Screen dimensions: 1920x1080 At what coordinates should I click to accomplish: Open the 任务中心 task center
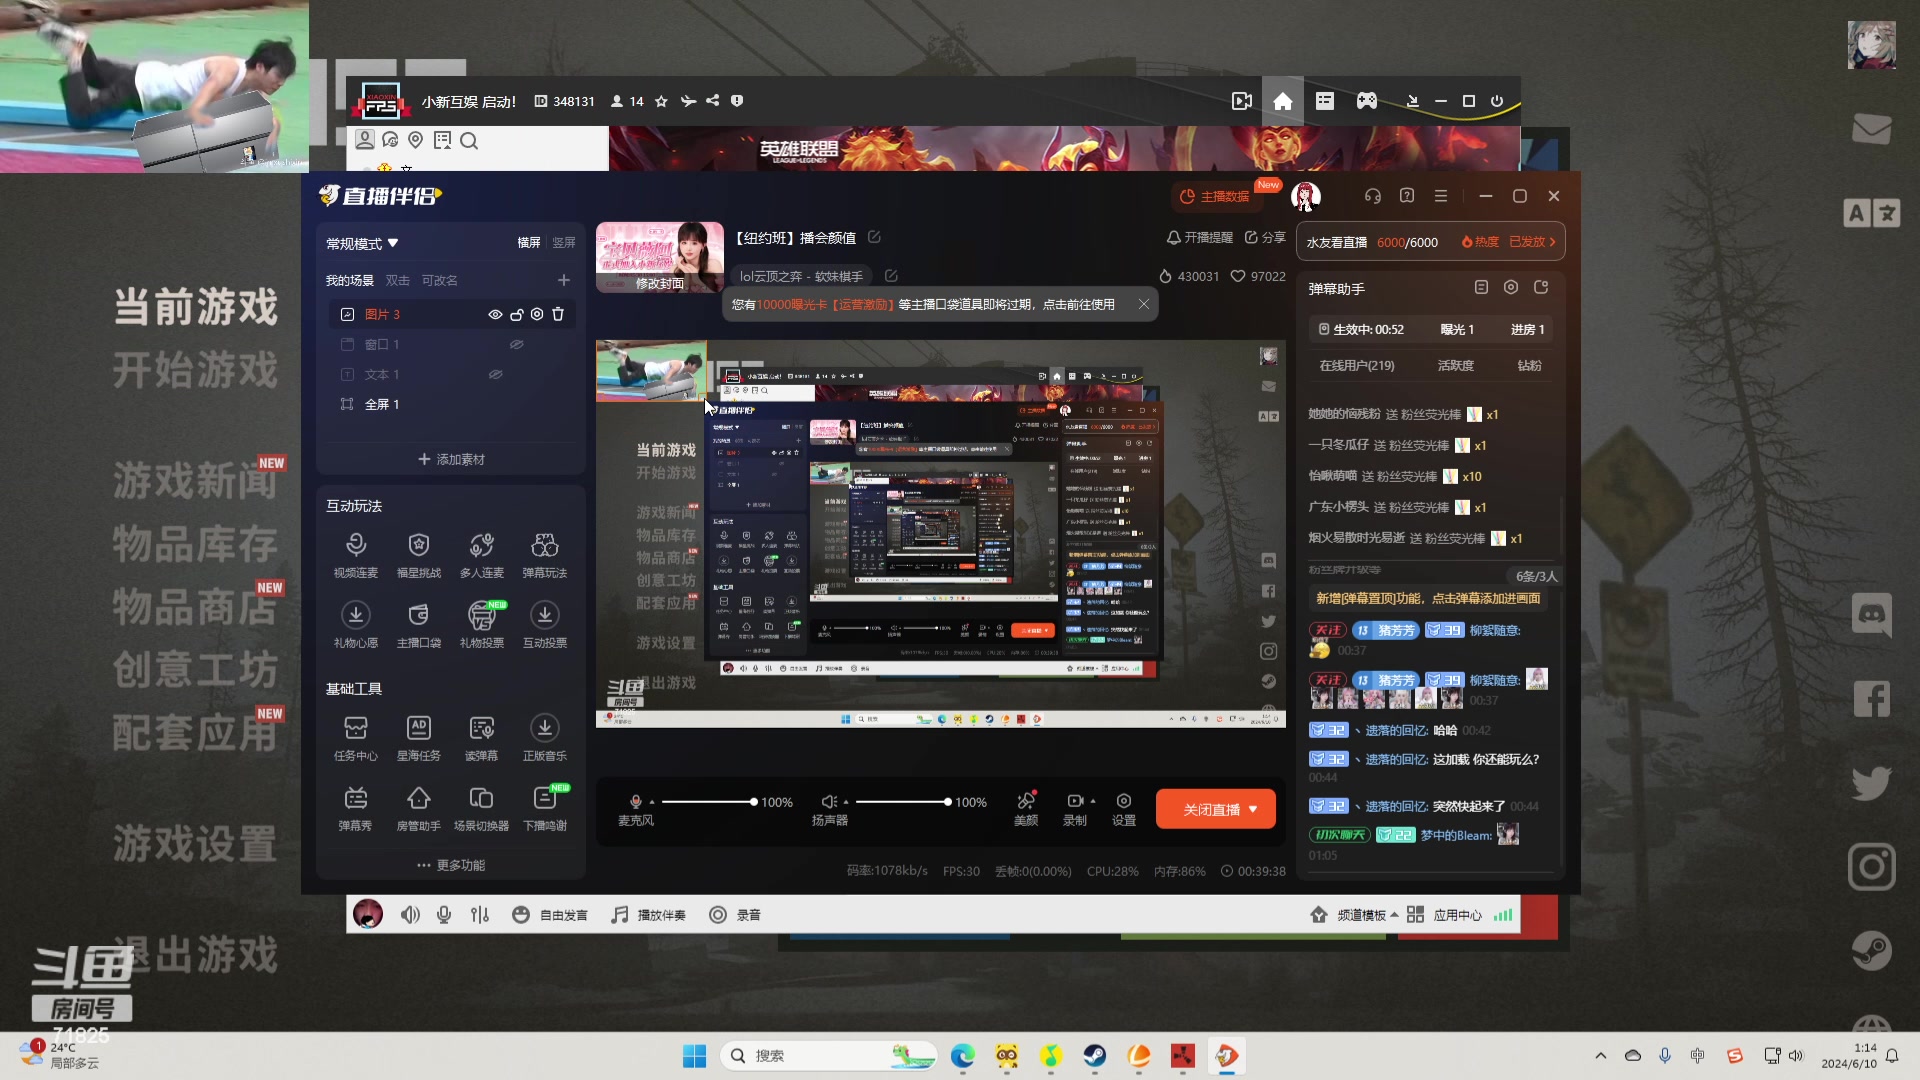(x=356, y=738)
